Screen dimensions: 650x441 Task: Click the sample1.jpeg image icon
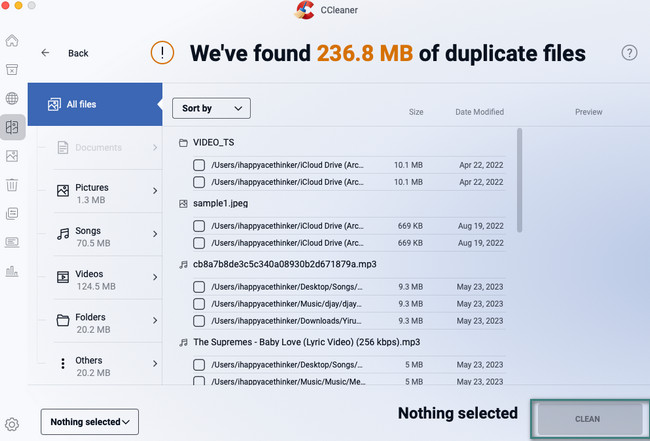[x=183, y=204]
